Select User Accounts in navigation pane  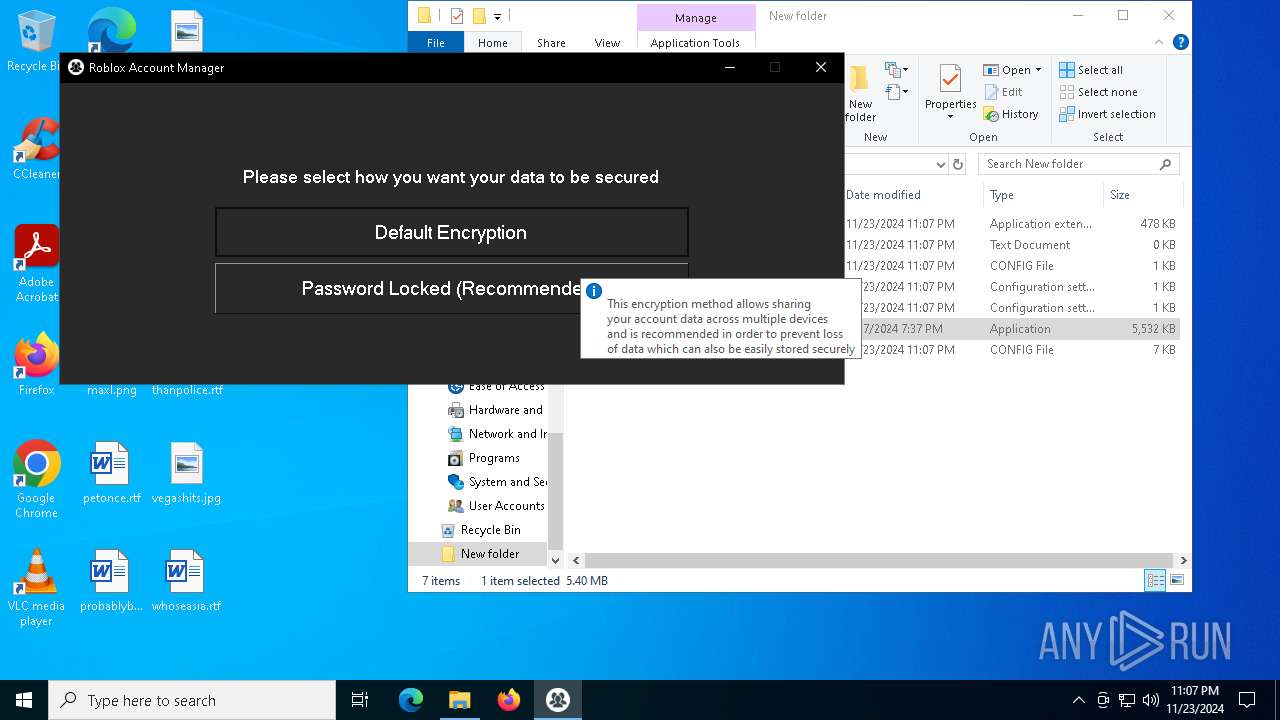click(496, 506)
